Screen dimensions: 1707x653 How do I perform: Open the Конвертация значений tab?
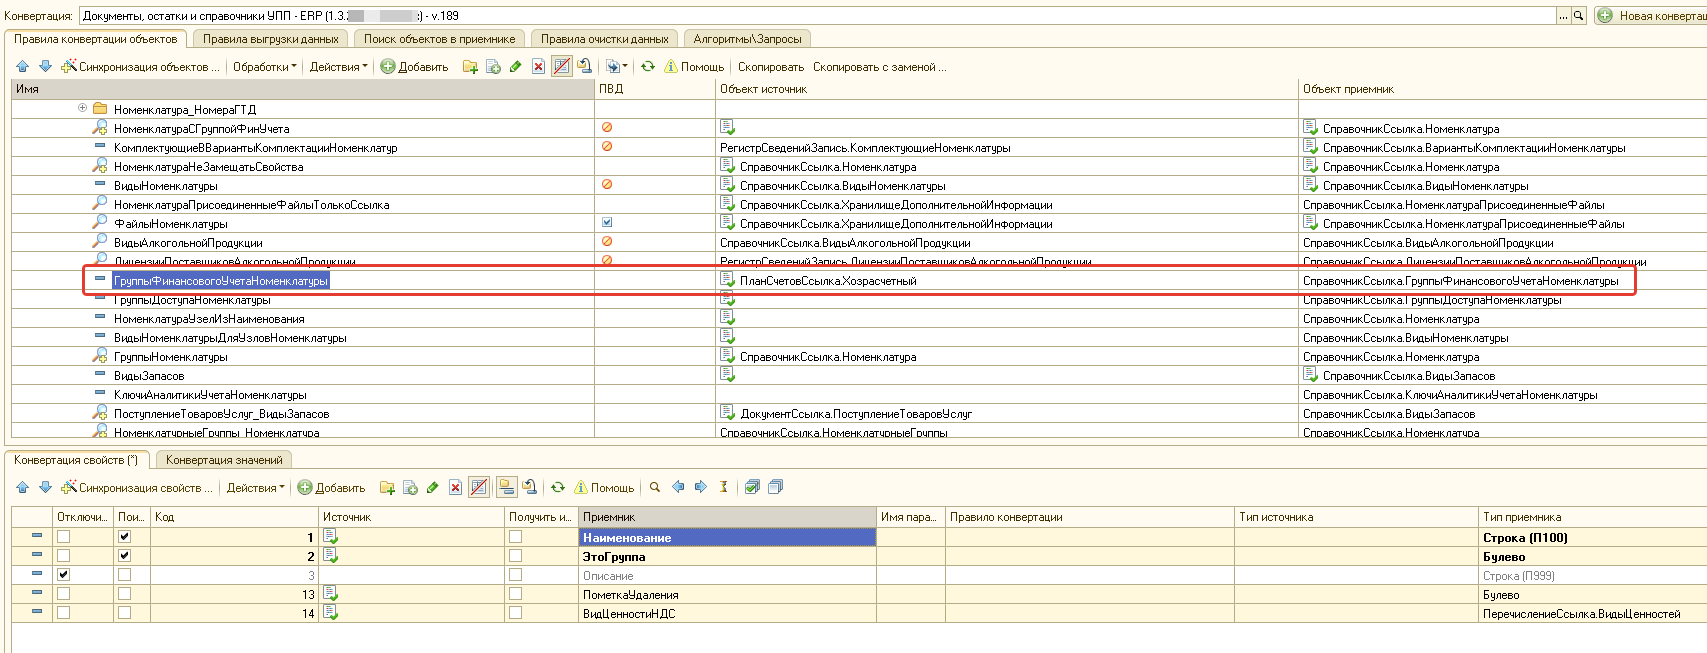[224, 460]
